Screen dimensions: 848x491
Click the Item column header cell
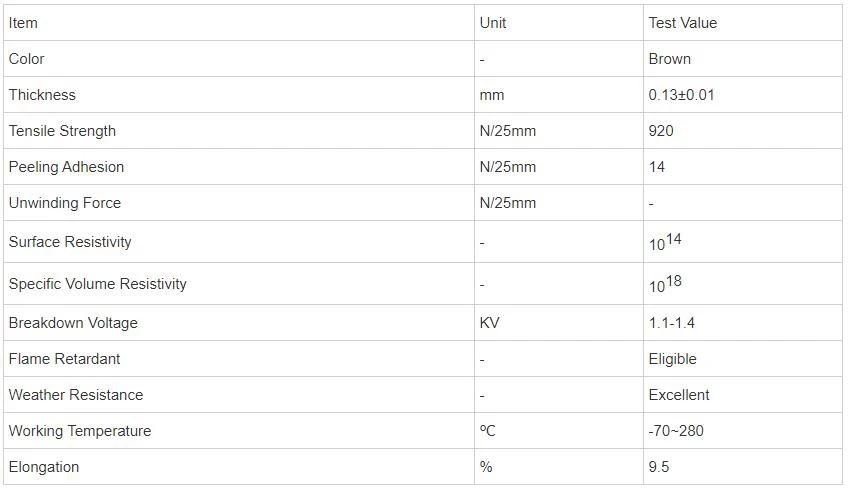coord(238,23)
